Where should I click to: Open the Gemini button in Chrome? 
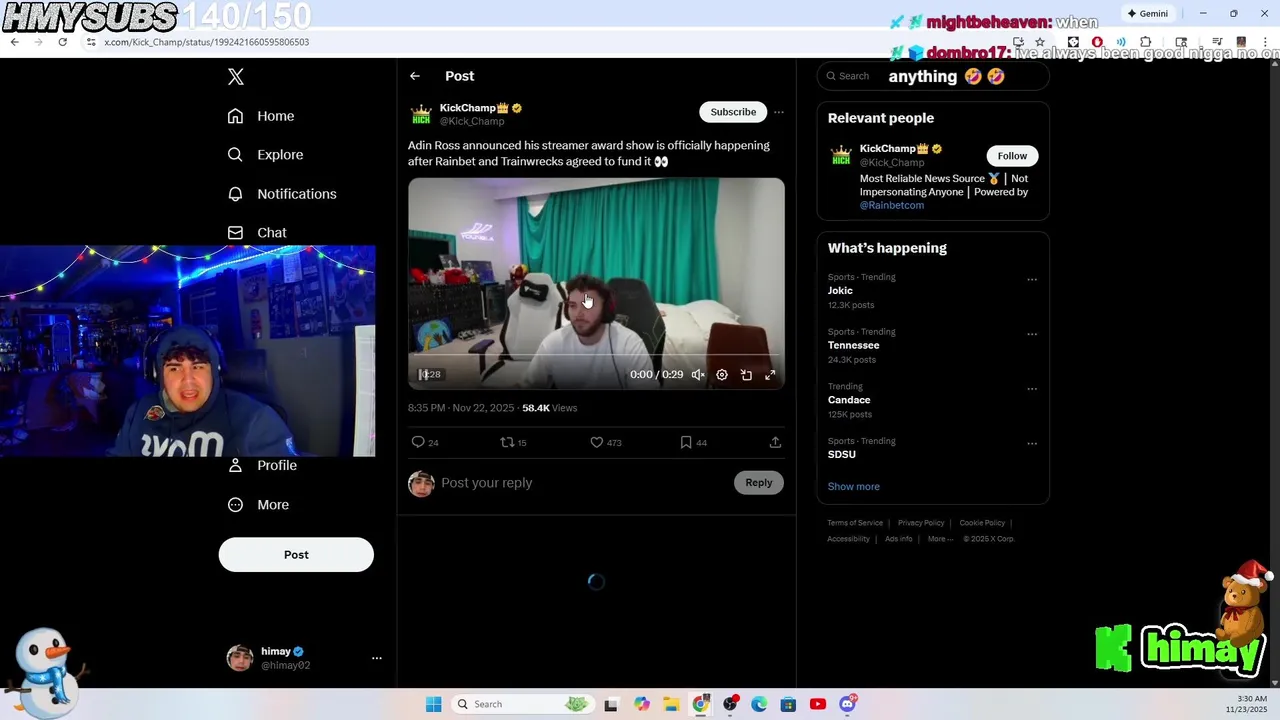point(1148,14)
